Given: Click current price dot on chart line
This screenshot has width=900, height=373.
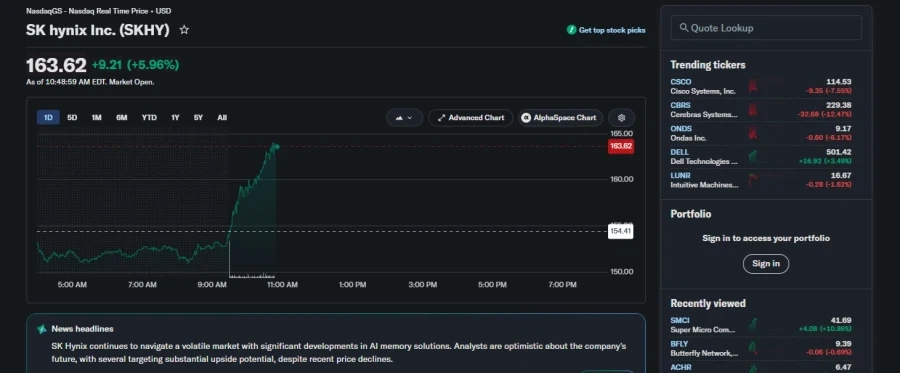Looking at the screenshot, I should [277, 146].
